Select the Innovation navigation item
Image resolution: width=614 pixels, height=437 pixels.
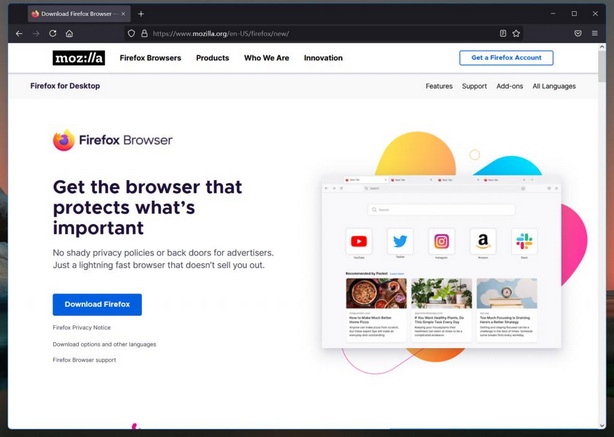coord(323,58)
